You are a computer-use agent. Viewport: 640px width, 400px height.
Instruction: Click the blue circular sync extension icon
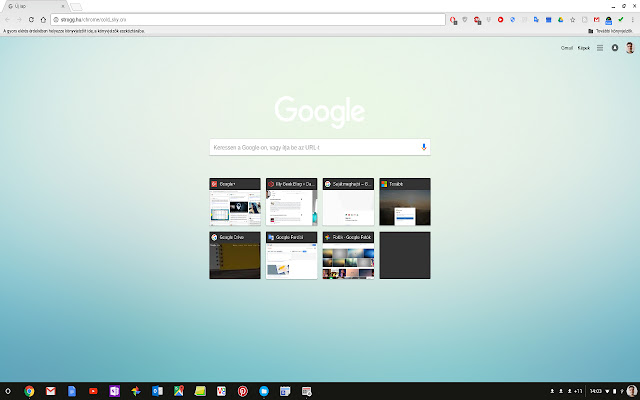tap(513, 20)
